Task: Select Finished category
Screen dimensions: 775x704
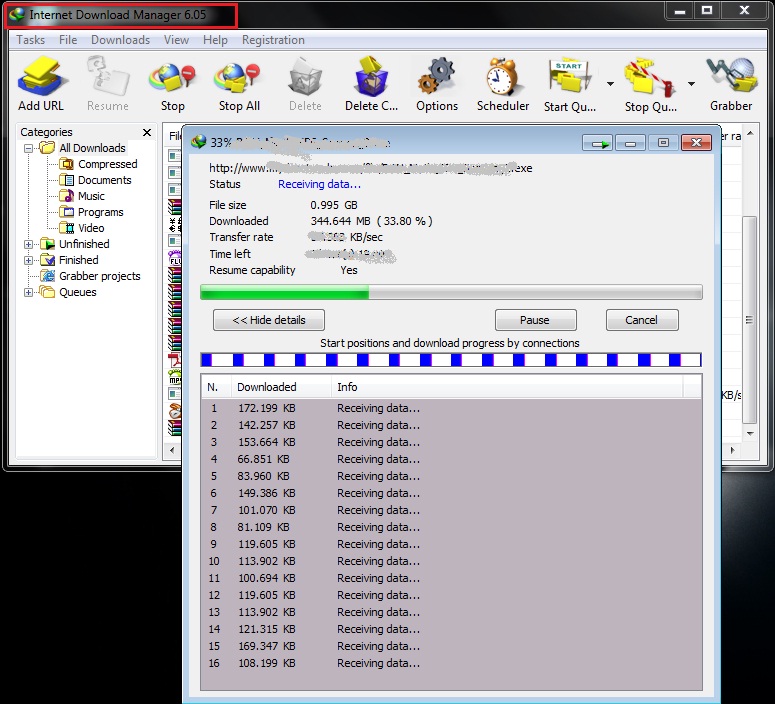Action: point(79,260)
